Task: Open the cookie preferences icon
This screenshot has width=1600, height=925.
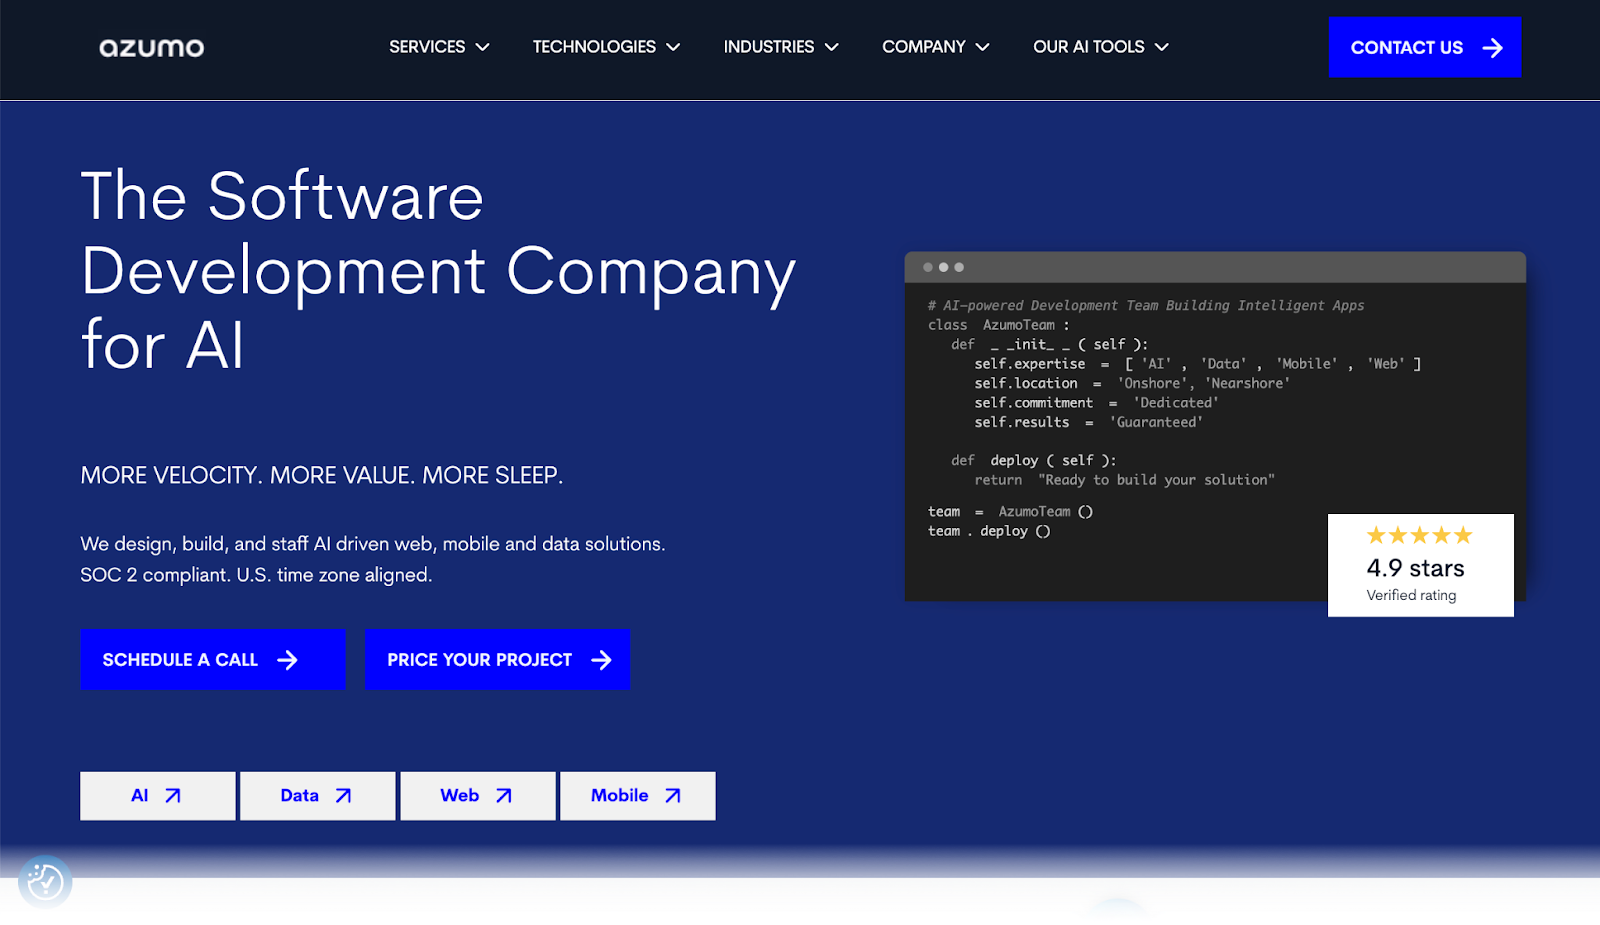Action: (45, 882)
